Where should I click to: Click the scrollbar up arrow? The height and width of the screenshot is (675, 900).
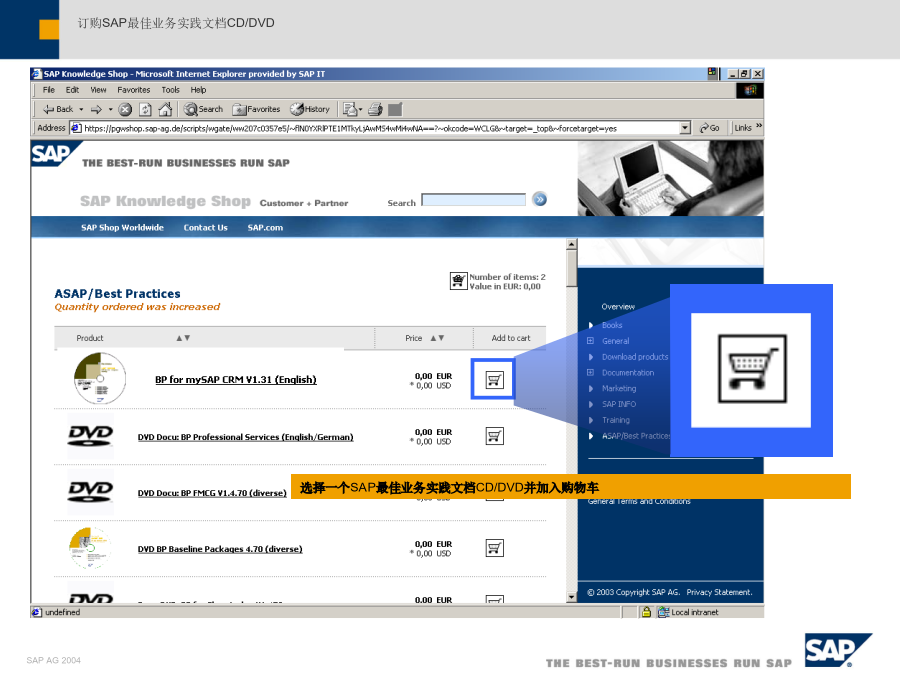pyautogui.click(x=571, y=245)
